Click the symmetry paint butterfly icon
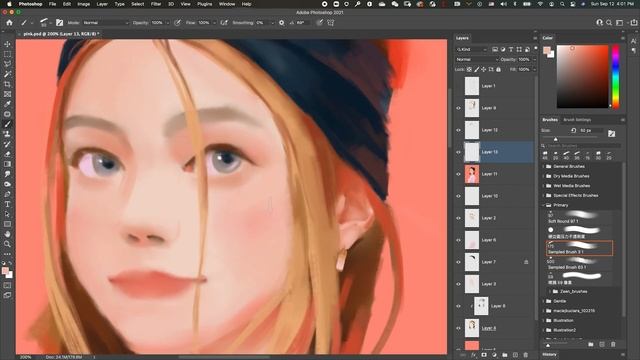Screen dimensions: 640x360 pos(331,23)
